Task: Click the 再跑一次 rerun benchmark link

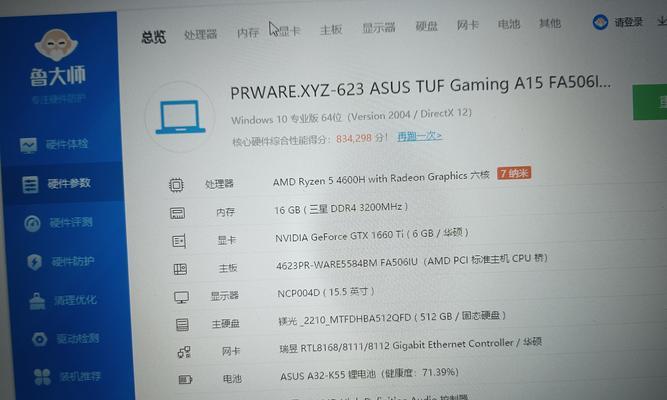Action: pos(419,136)
